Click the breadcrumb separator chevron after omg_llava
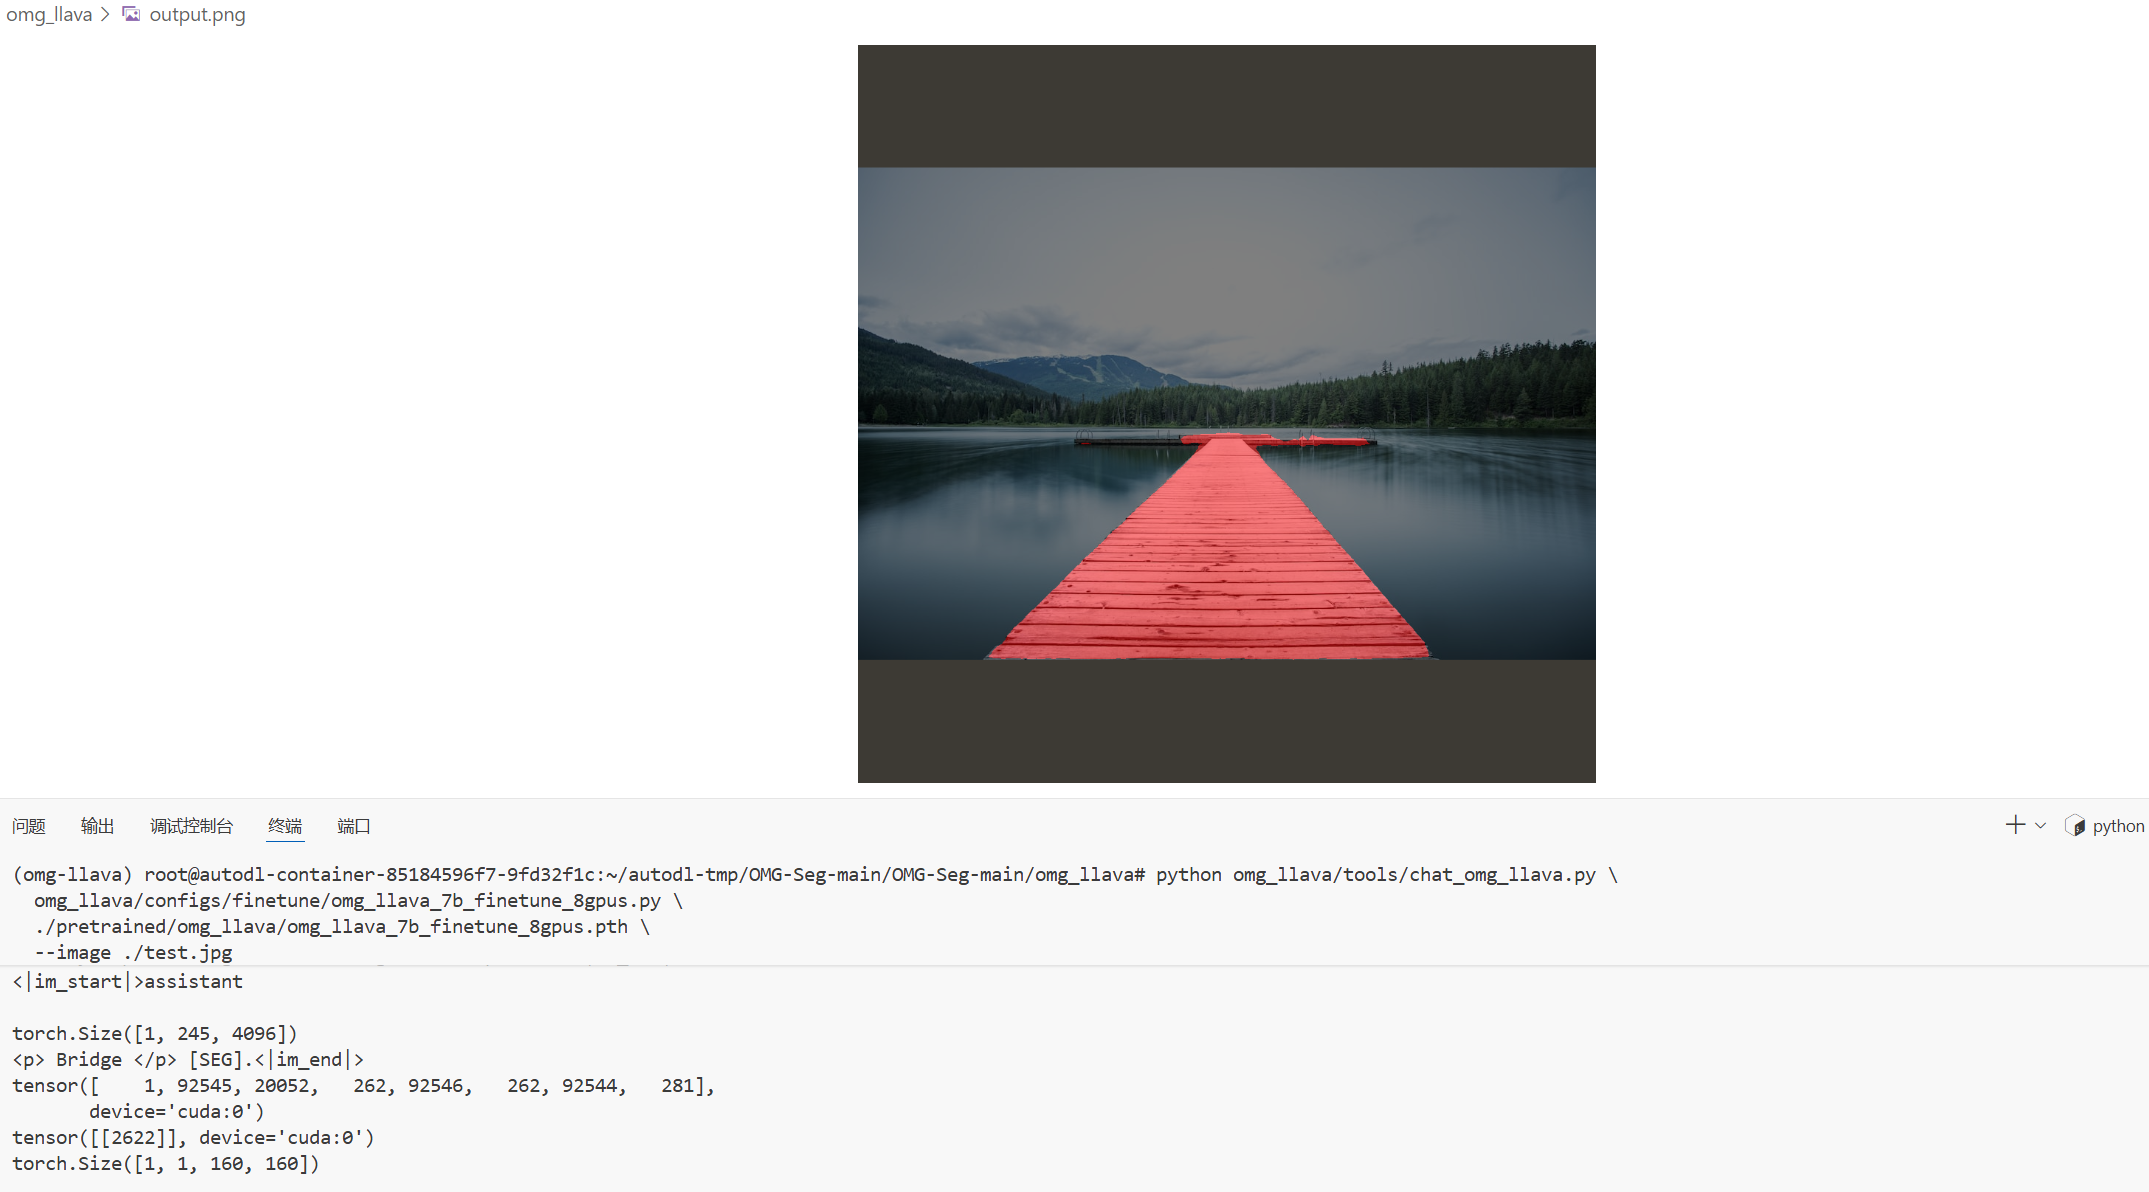This screenshot has width=2149, height=1192. [x=105, y=14]
